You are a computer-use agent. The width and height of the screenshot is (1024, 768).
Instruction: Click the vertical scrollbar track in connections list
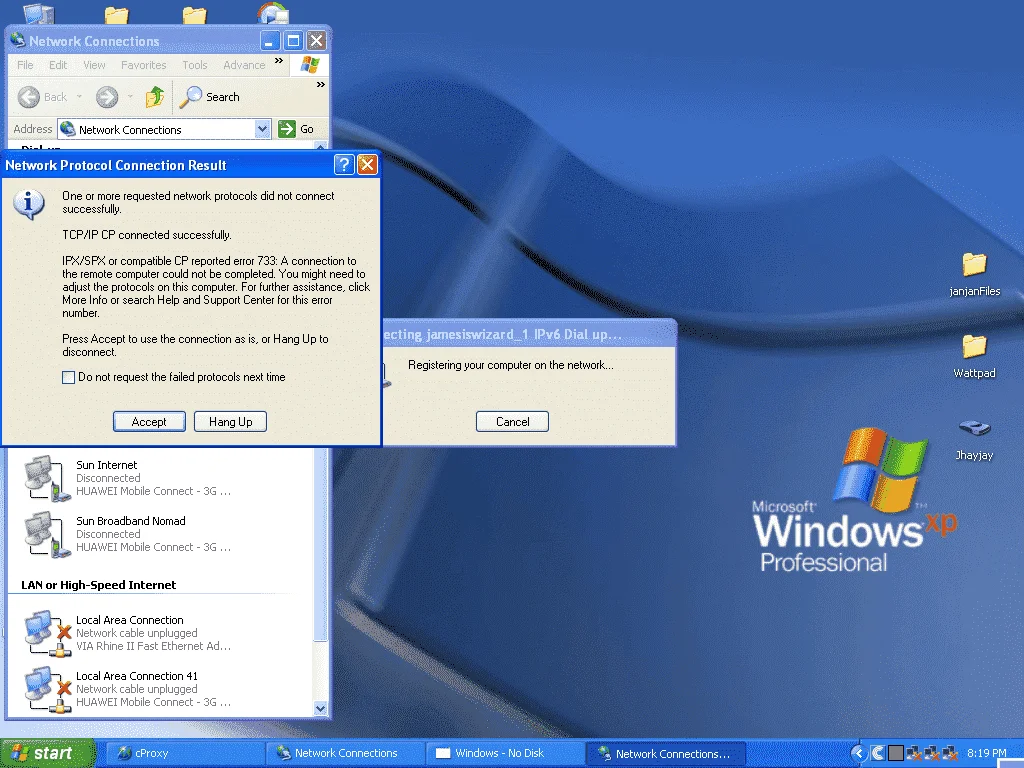[320, 673]
